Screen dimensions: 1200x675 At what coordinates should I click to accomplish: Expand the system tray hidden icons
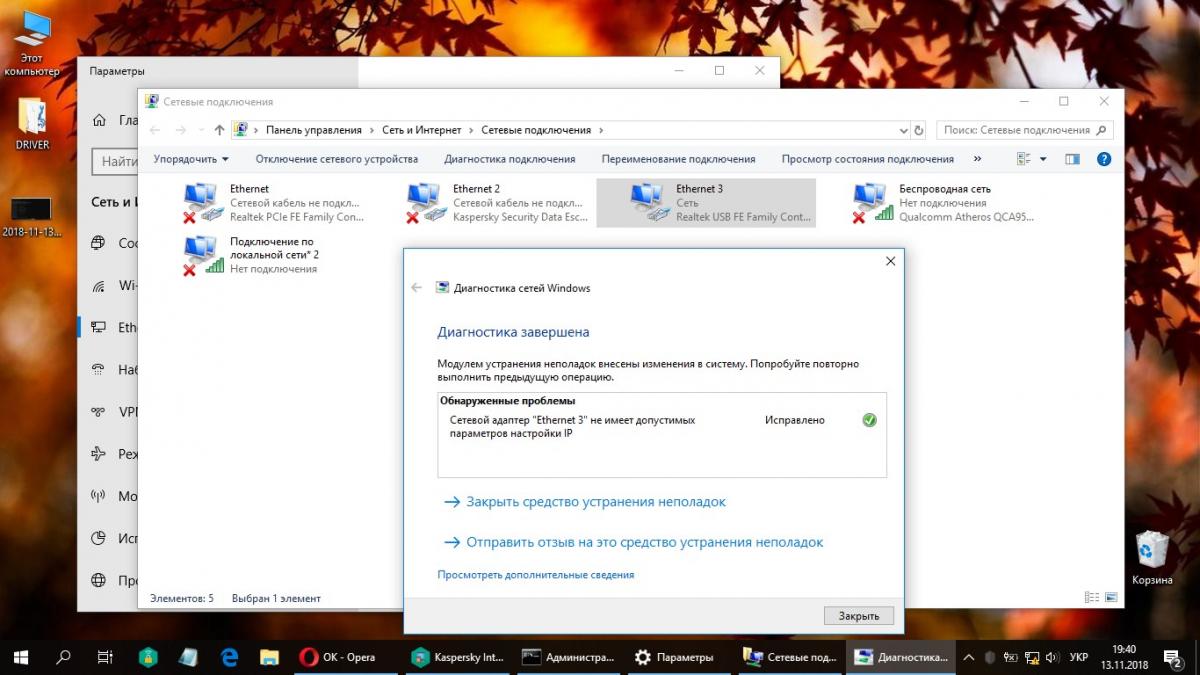coord(967,657)
